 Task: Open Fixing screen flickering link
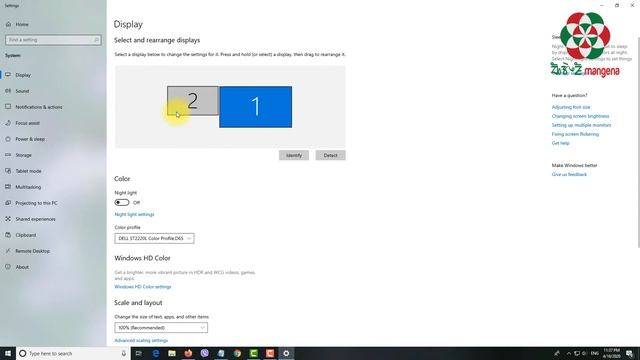click(576, 134)
